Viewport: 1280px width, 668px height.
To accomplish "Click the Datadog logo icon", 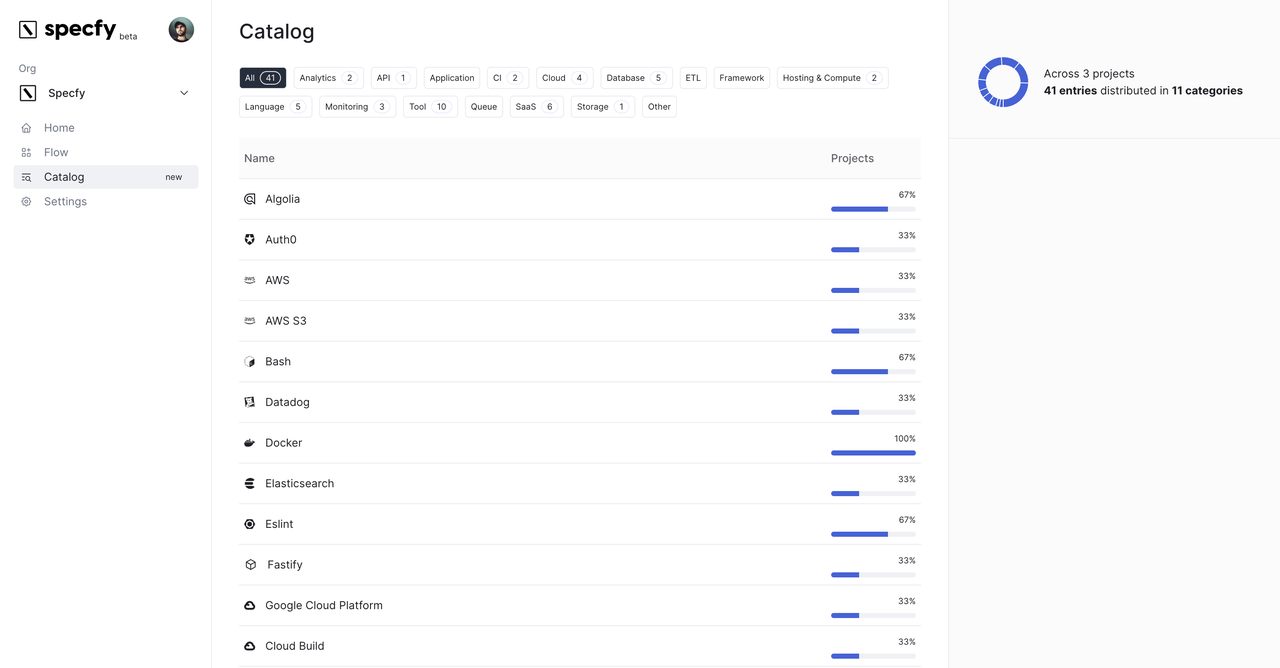I will click(x=250, y=402).
